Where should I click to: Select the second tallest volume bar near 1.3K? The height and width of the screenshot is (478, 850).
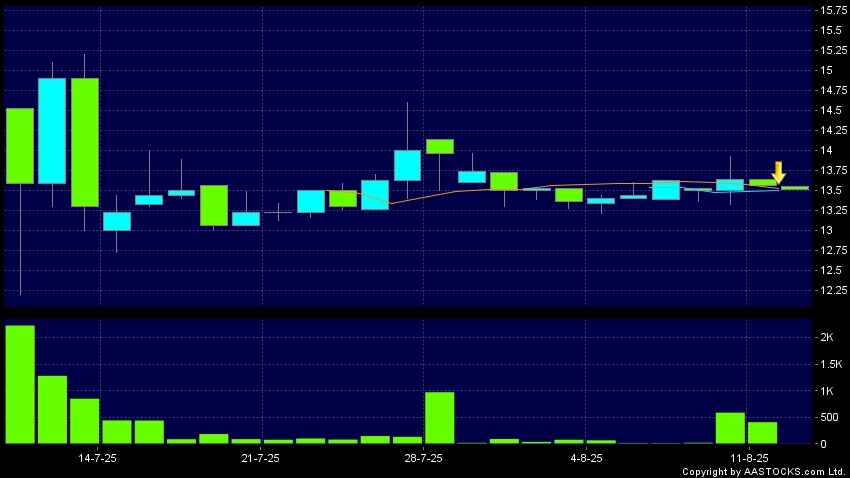(x=53, y=410)
